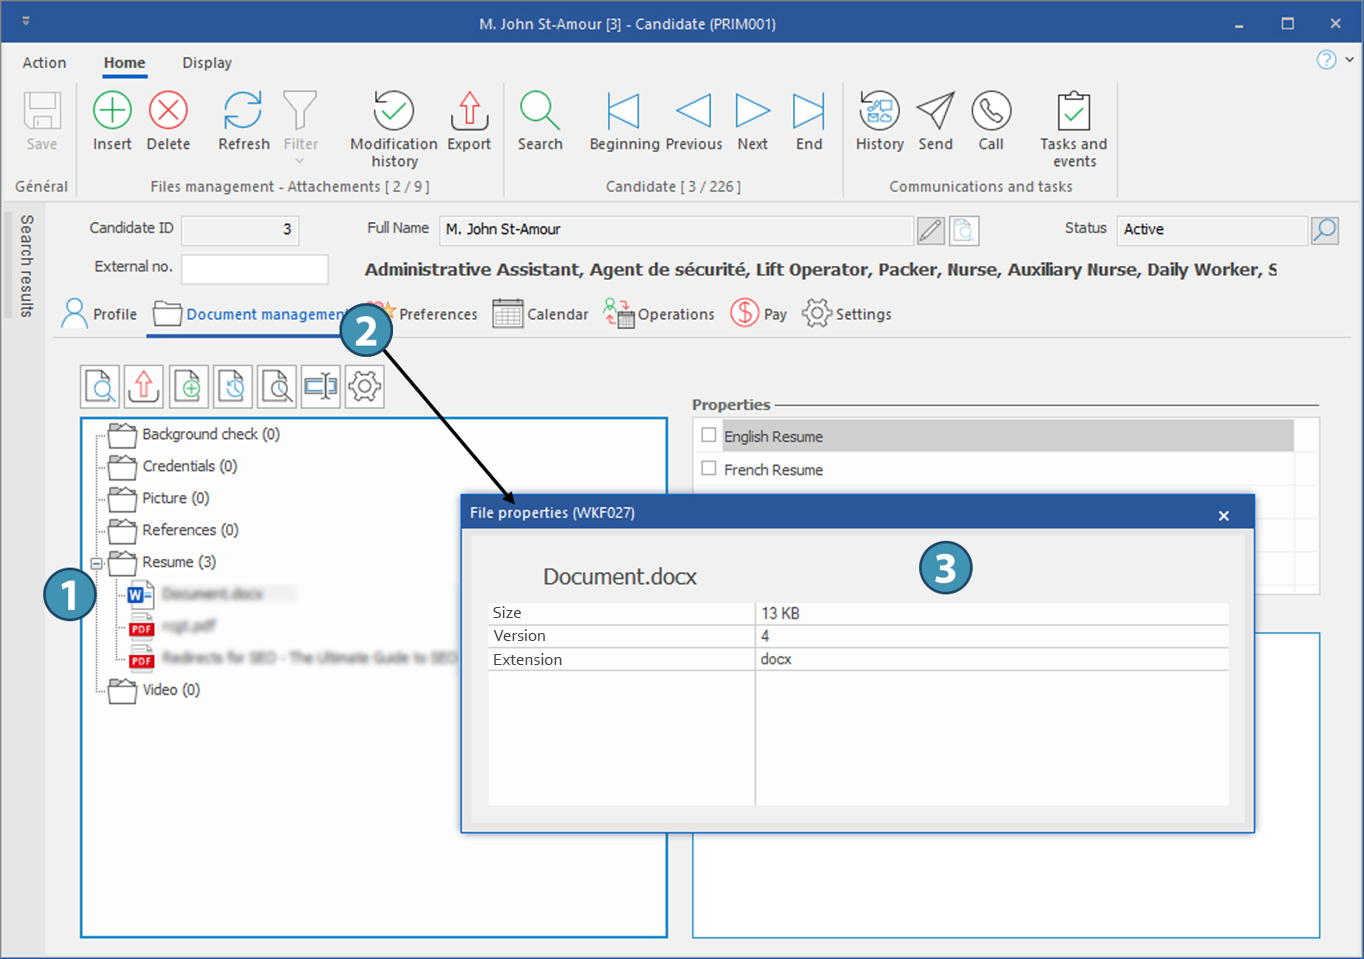
Task: Collapse the Resume folder tree node
Action: [x=97, y=563]
